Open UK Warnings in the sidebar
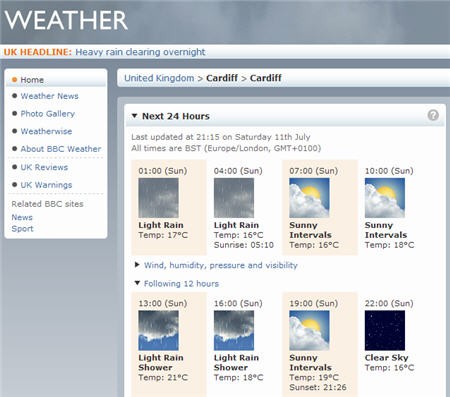Screen dimensions: 450x397 (46, 185)
